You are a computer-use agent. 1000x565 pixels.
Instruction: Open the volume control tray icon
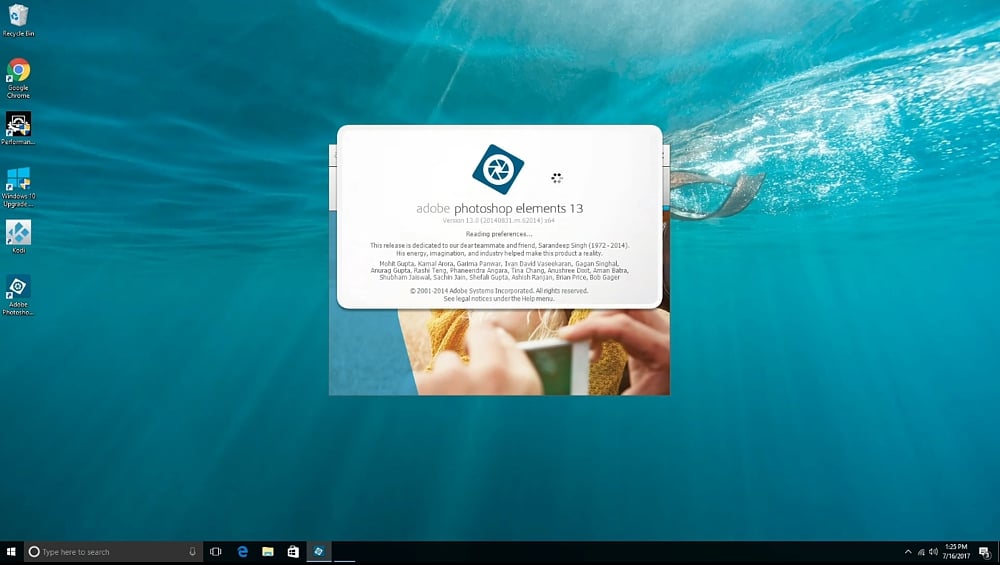click(933, 552)
